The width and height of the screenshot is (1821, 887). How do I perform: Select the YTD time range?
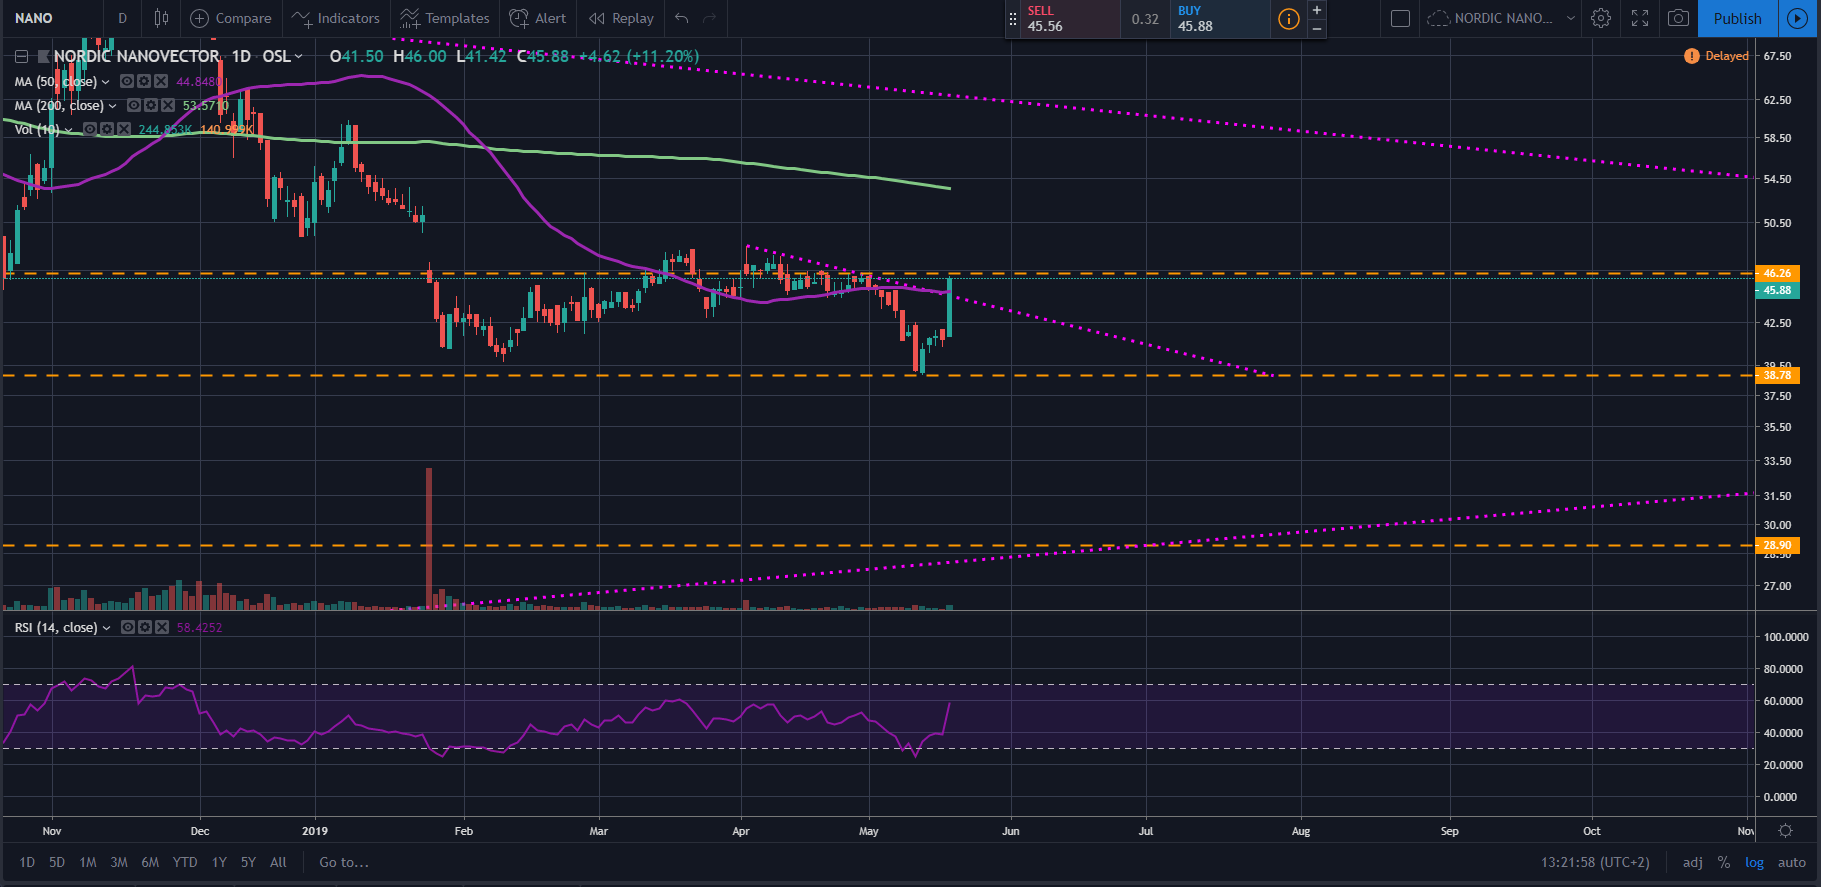point(185,862)
